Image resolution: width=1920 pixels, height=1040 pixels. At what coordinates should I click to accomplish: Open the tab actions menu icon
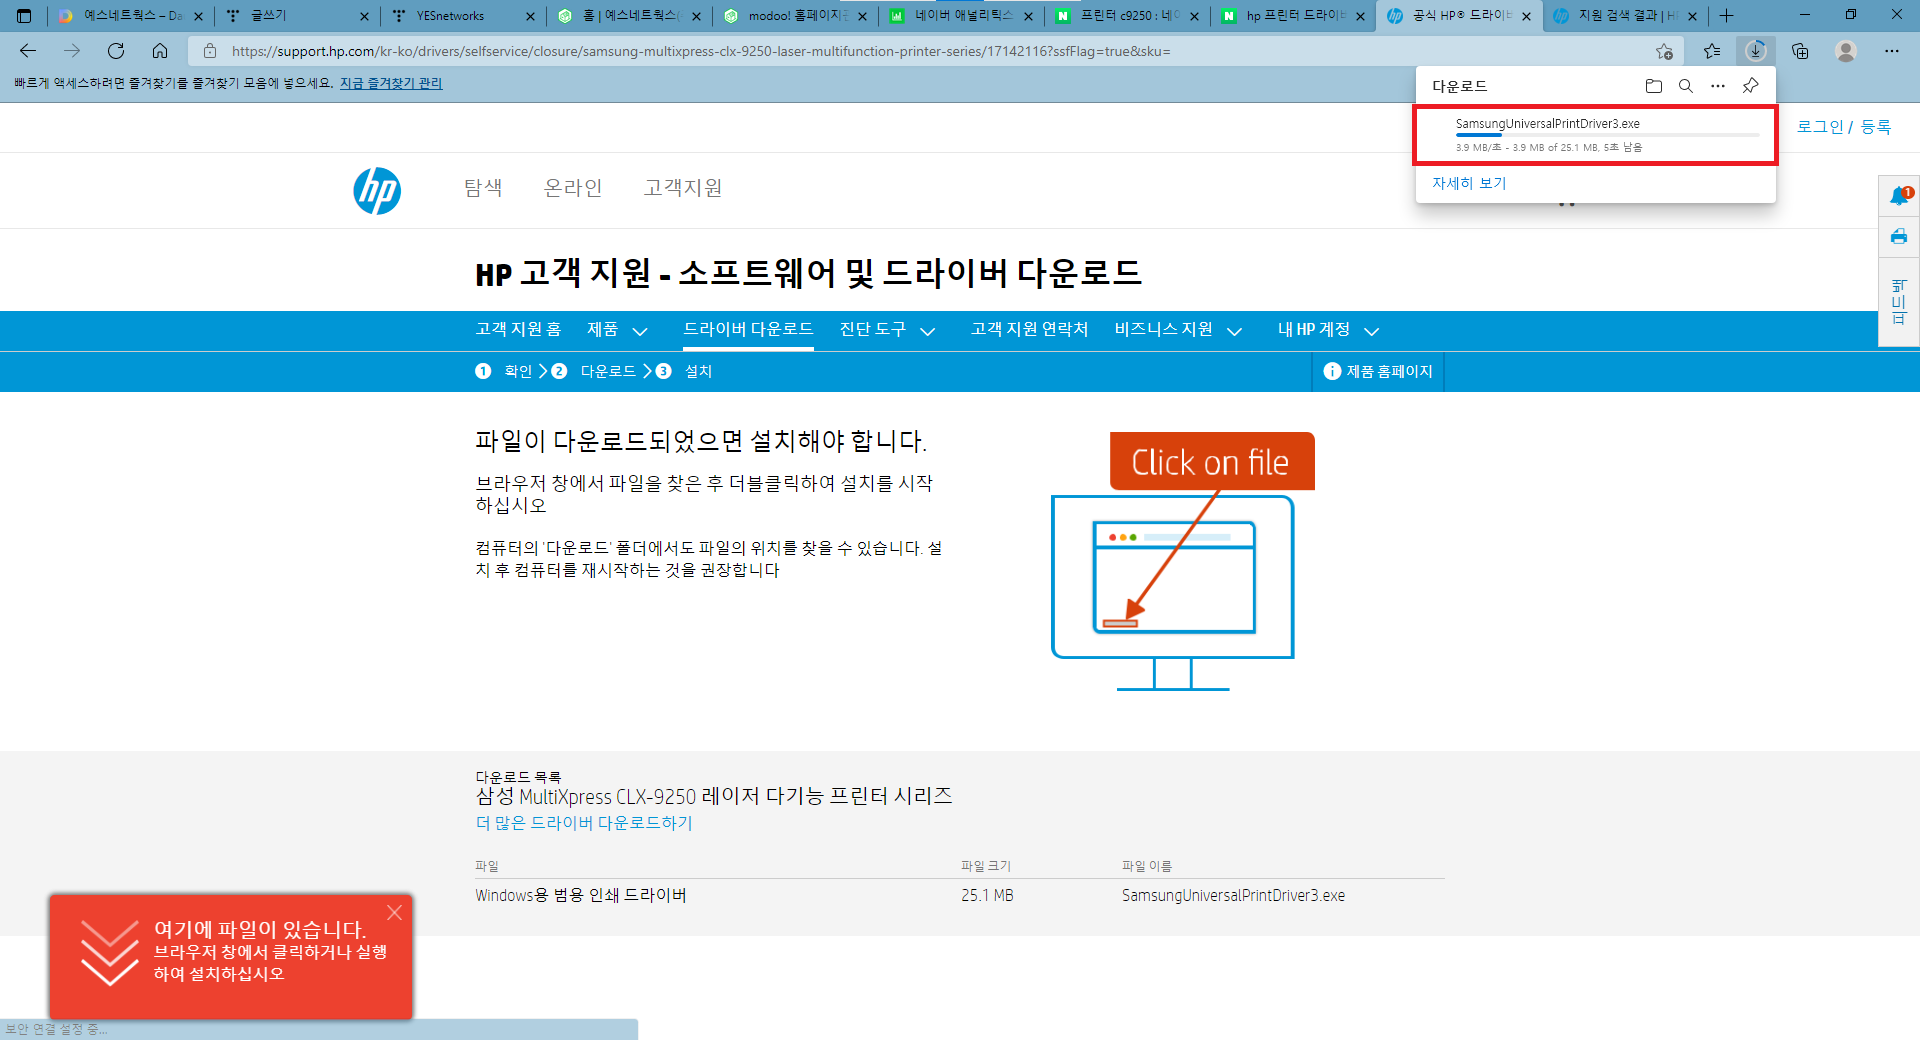(x=24, y=16)
